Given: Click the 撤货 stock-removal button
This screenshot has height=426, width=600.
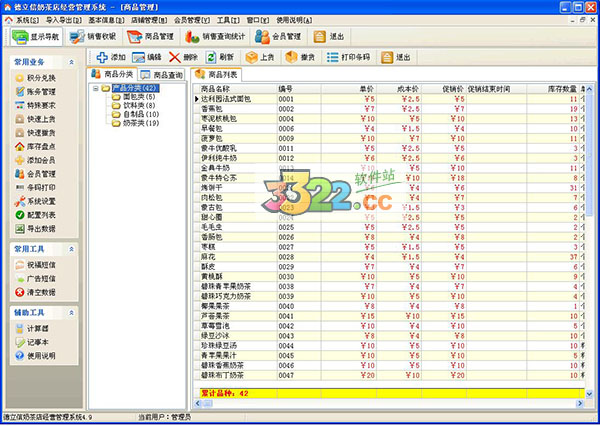Looking at the screenshot, I should coord(300,57).
